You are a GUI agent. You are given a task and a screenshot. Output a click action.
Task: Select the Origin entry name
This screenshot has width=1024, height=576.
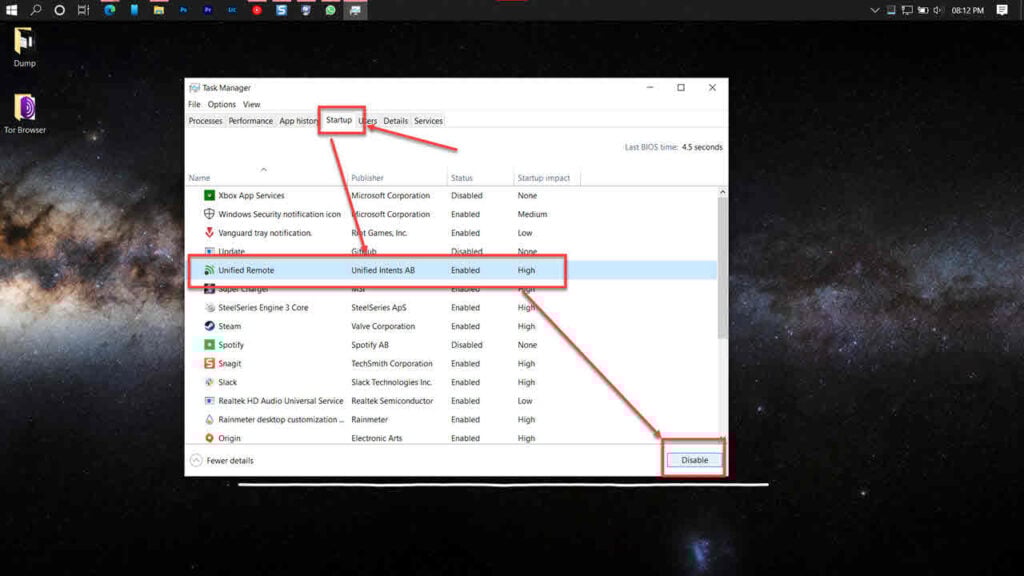[229, 438]
